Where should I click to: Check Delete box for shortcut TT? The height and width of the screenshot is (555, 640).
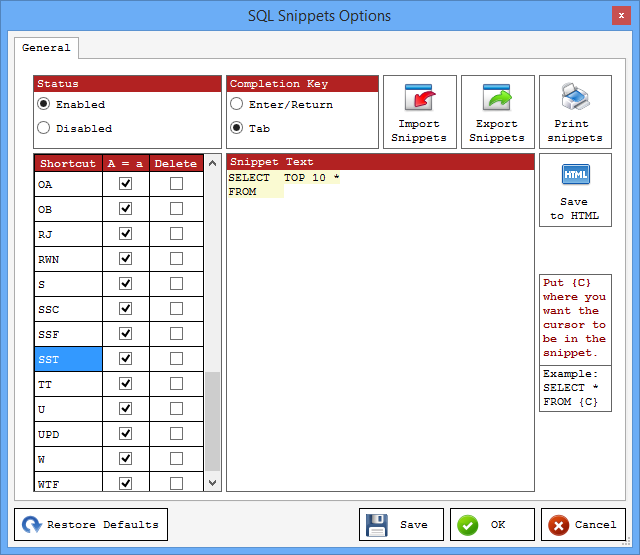[x=176, y=384]
